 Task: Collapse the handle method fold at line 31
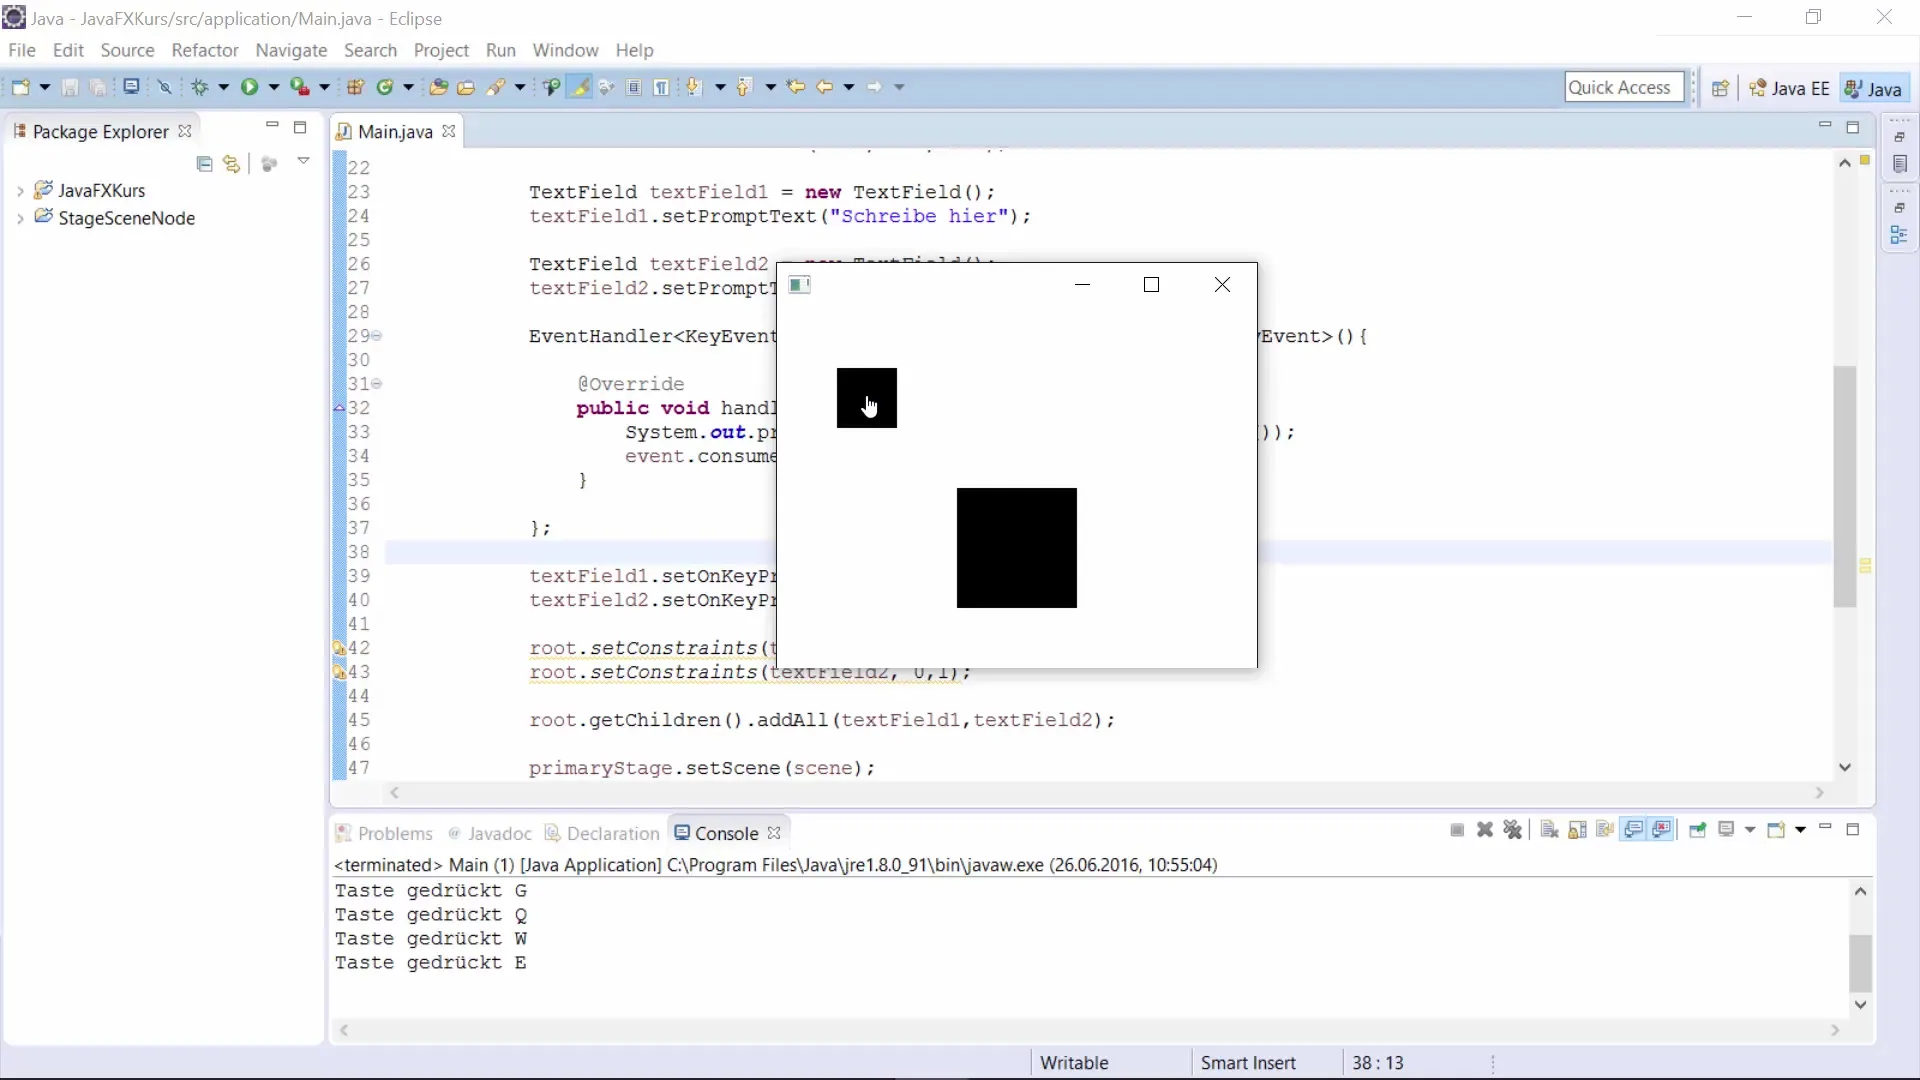(377, 384)
